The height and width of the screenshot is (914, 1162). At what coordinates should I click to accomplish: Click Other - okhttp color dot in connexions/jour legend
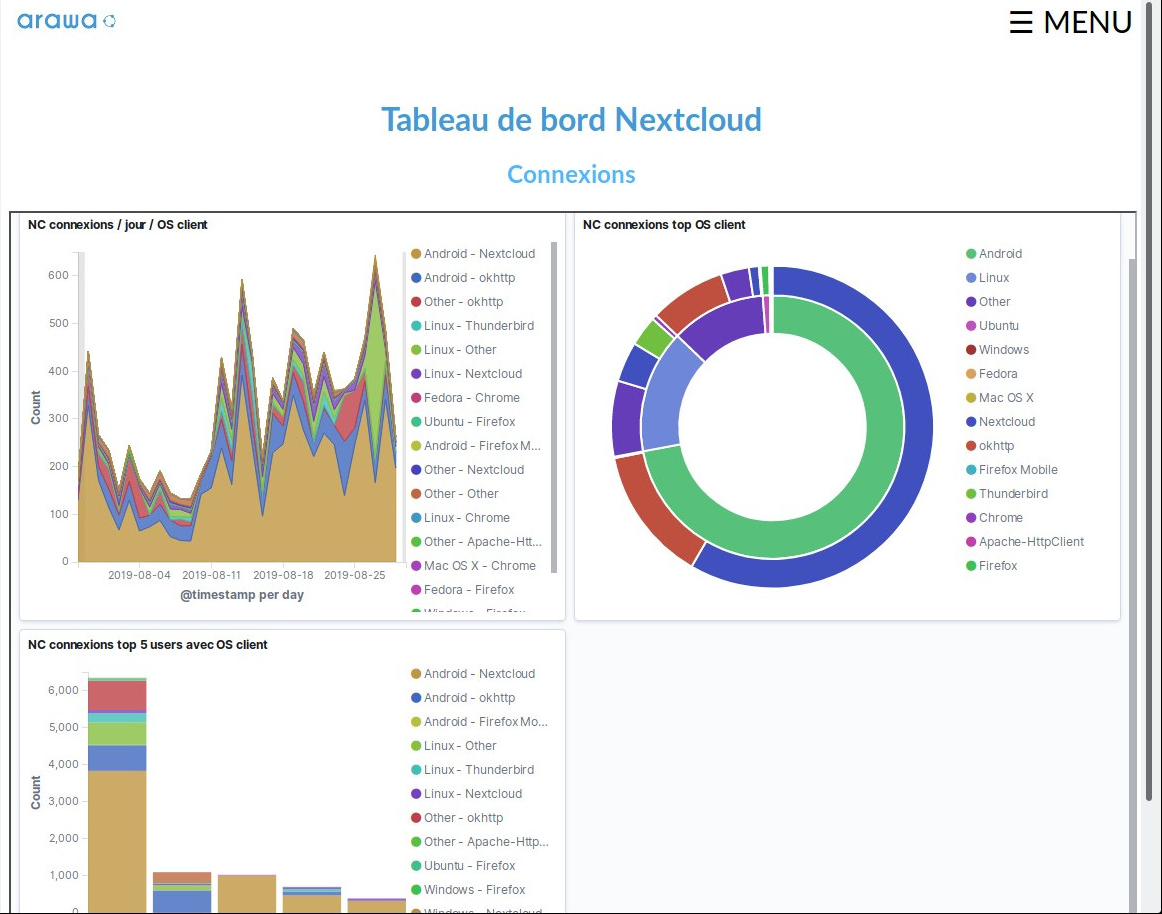(416, 302)
